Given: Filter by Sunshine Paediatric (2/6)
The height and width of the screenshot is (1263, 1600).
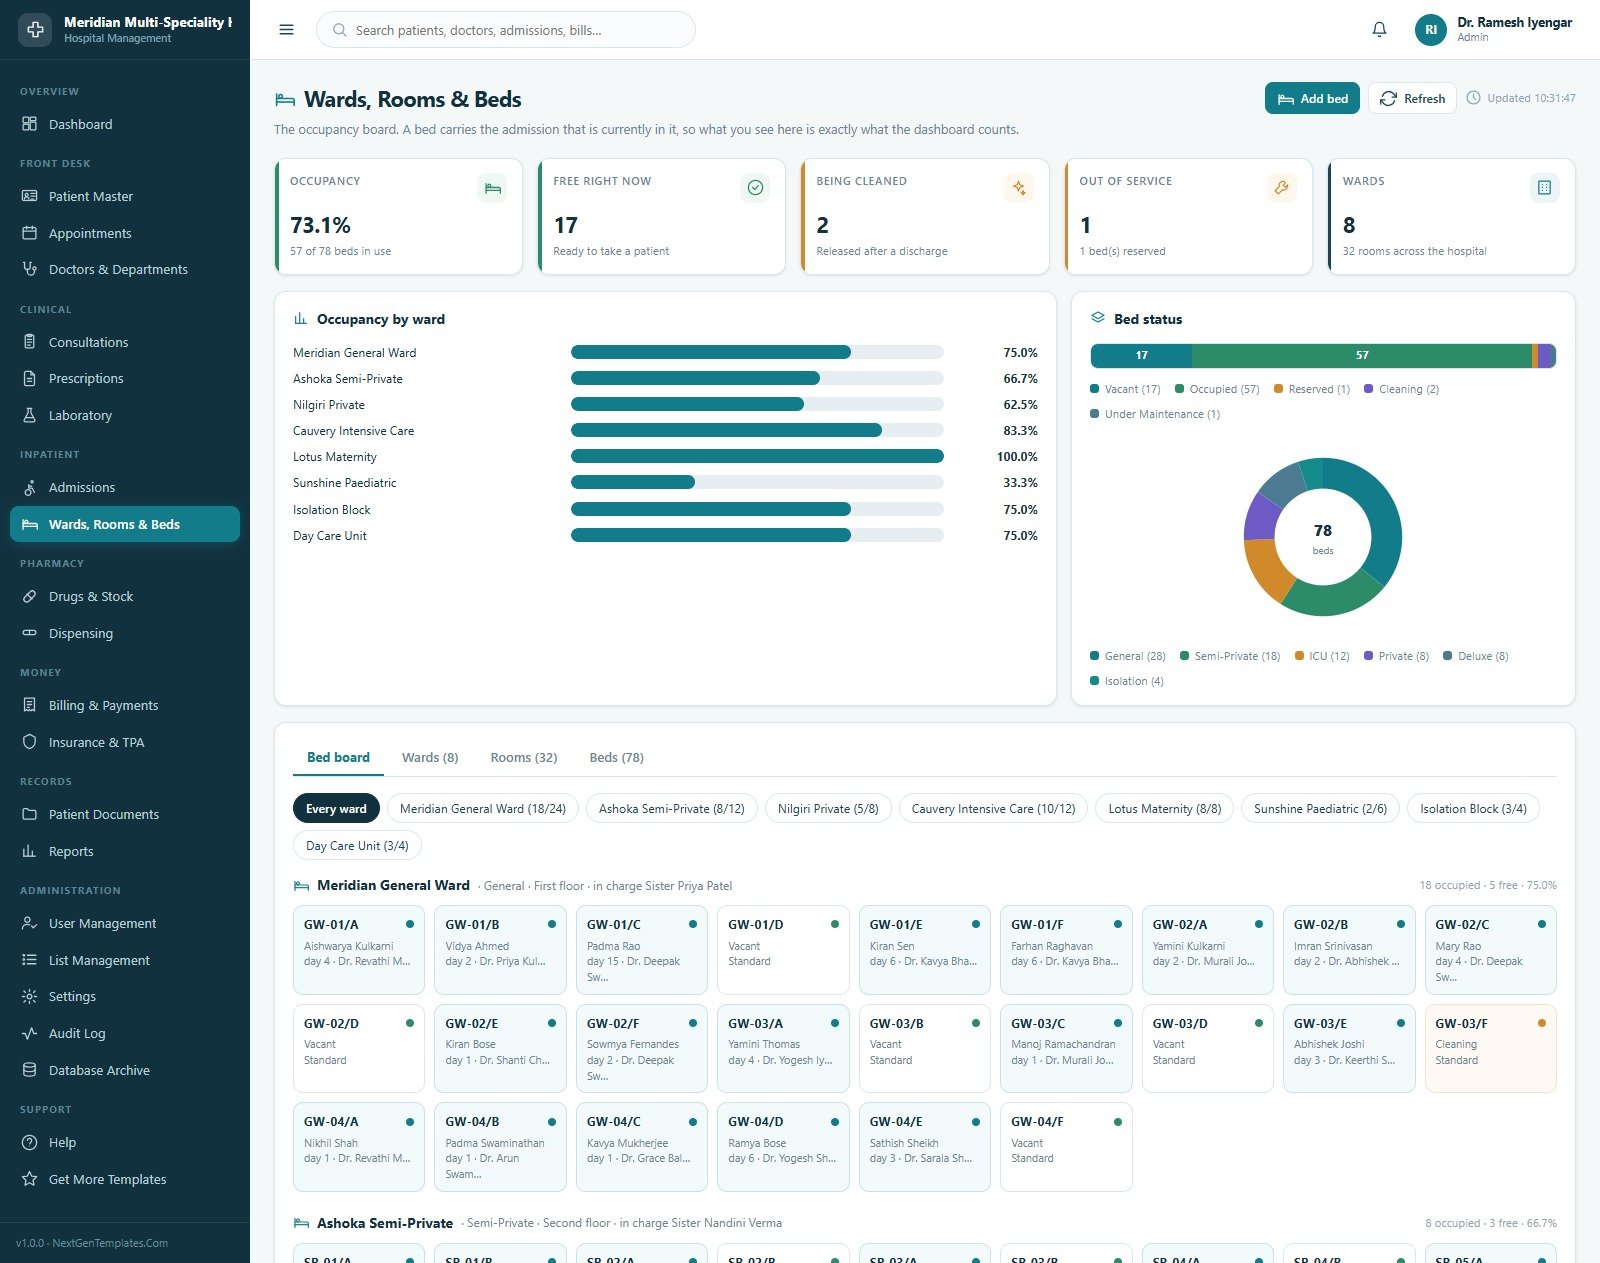Looking at the screenshot, I should tap(1321, 809).
